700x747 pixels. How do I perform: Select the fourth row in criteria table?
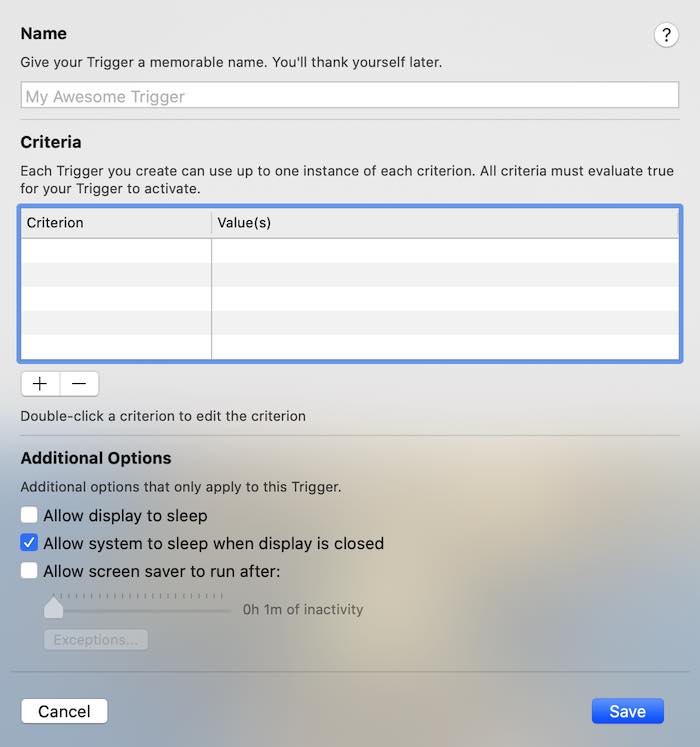pos(350,323)
